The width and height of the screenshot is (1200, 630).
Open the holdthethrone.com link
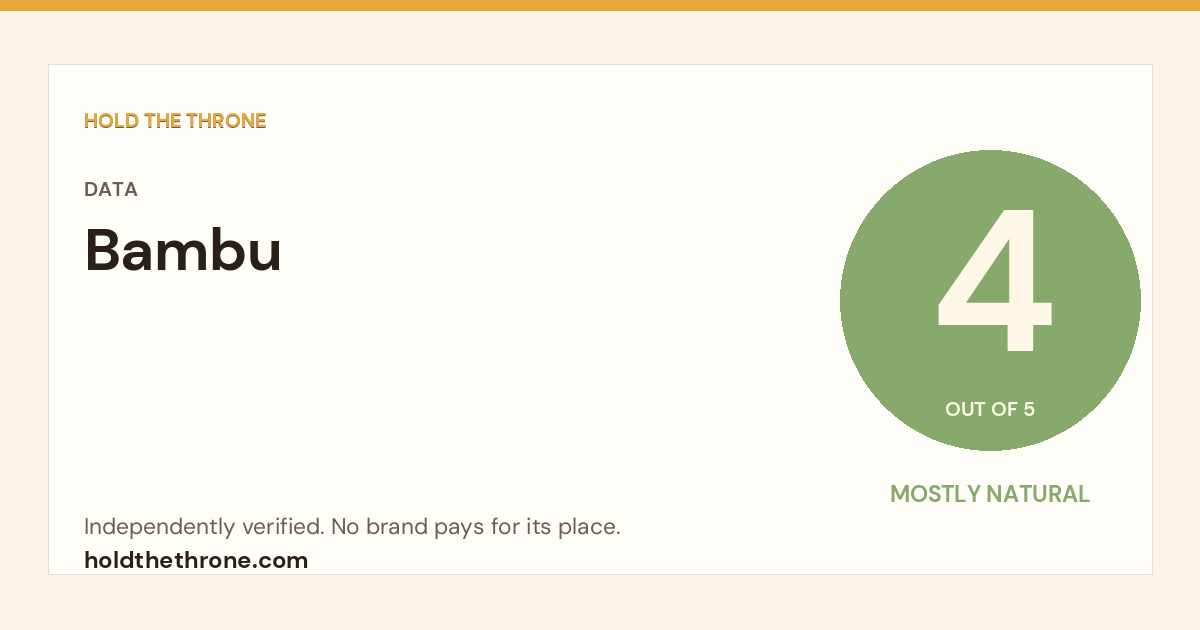(x=196, y=560)
